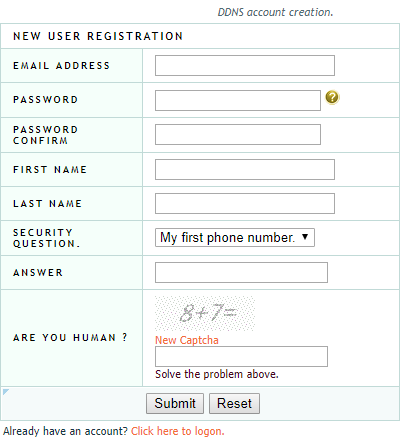Click the New User Registration header
402x446 pixels.
point(98,36)
